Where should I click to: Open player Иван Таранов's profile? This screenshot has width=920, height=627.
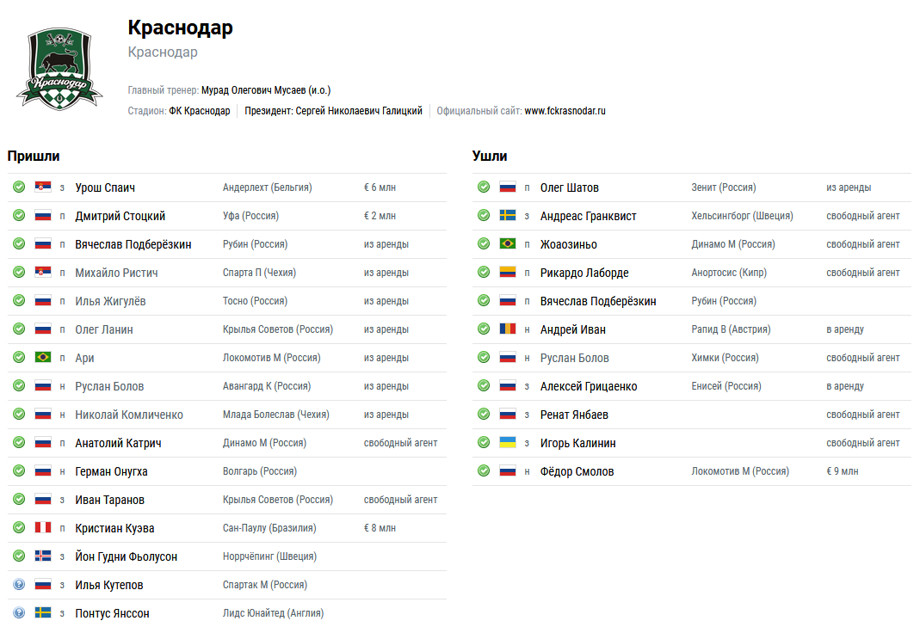point(110,500)
